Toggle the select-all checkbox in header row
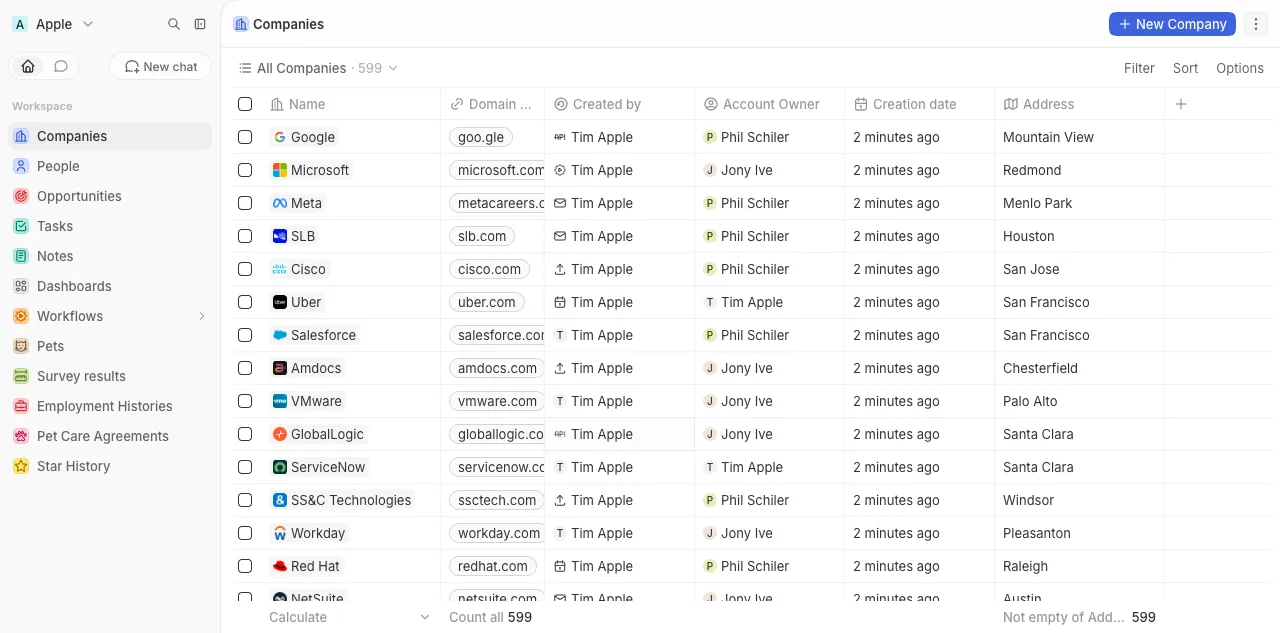The height and width of the screenshot is (633, 1280). pos(245,104)
